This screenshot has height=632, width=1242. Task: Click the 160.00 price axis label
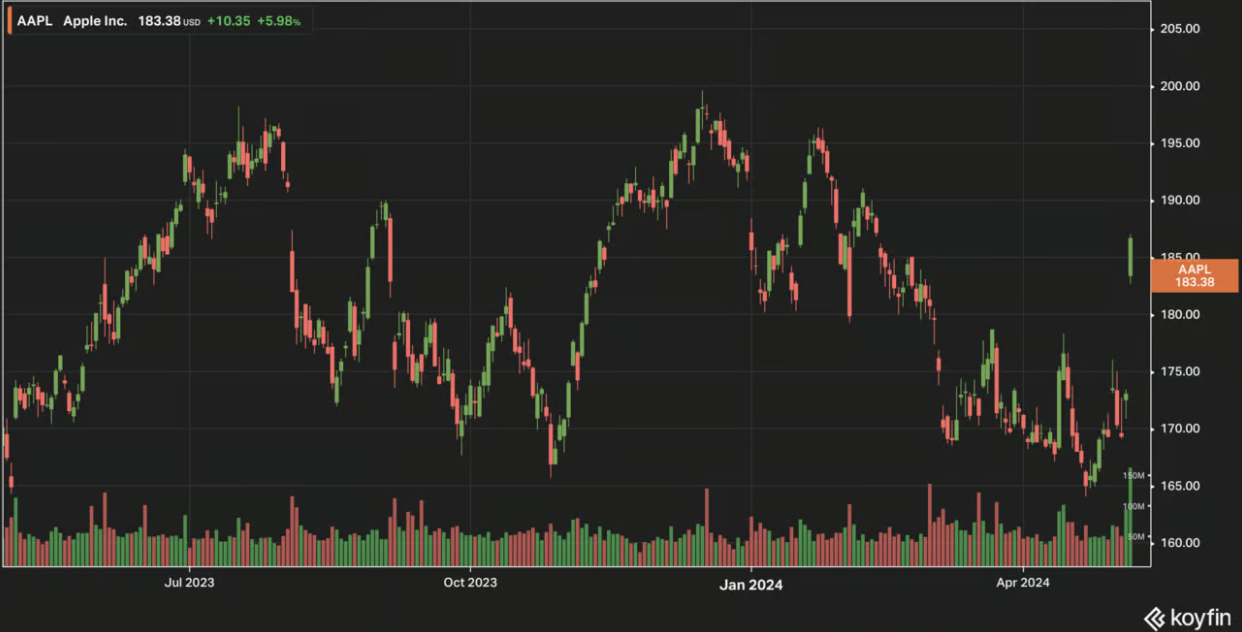[x=1179, y=543]
